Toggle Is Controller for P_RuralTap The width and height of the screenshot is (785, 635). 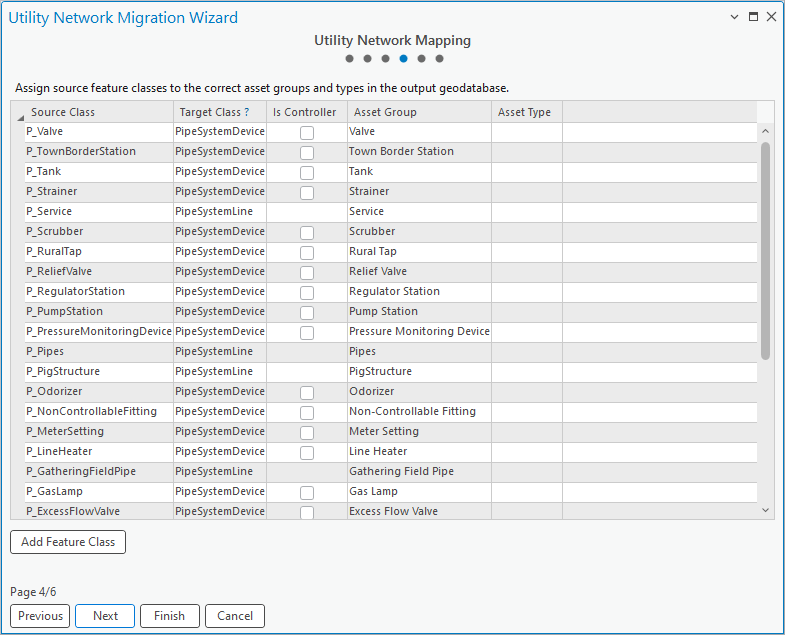coord(307,253)
